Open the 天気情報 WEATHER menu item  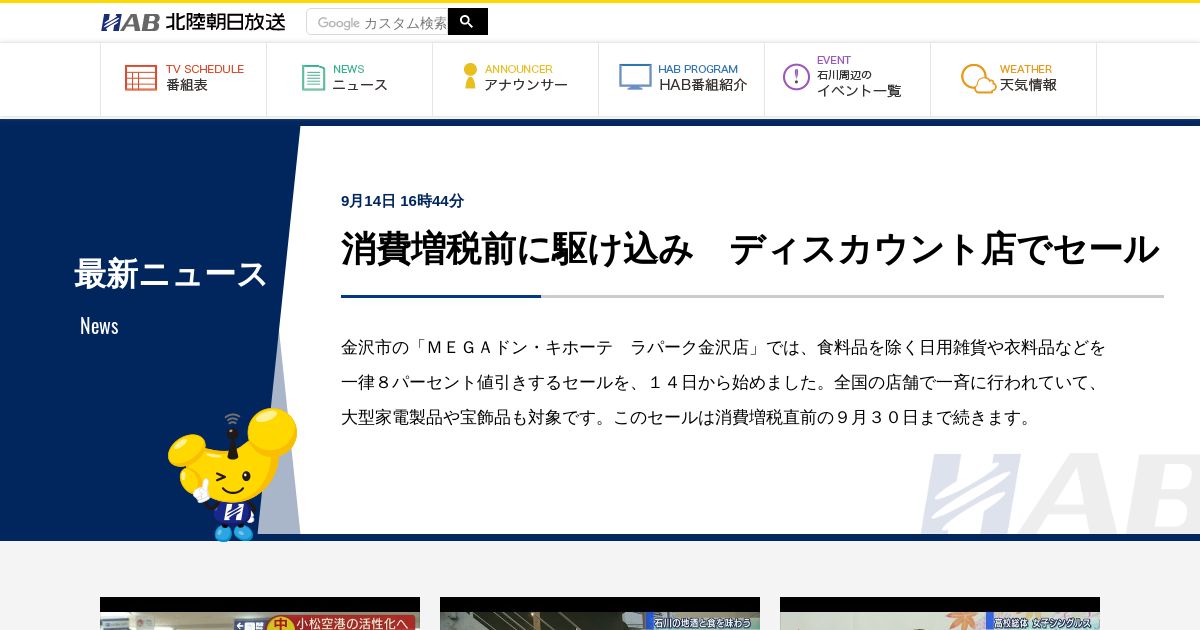click(x=1014, y=79)
